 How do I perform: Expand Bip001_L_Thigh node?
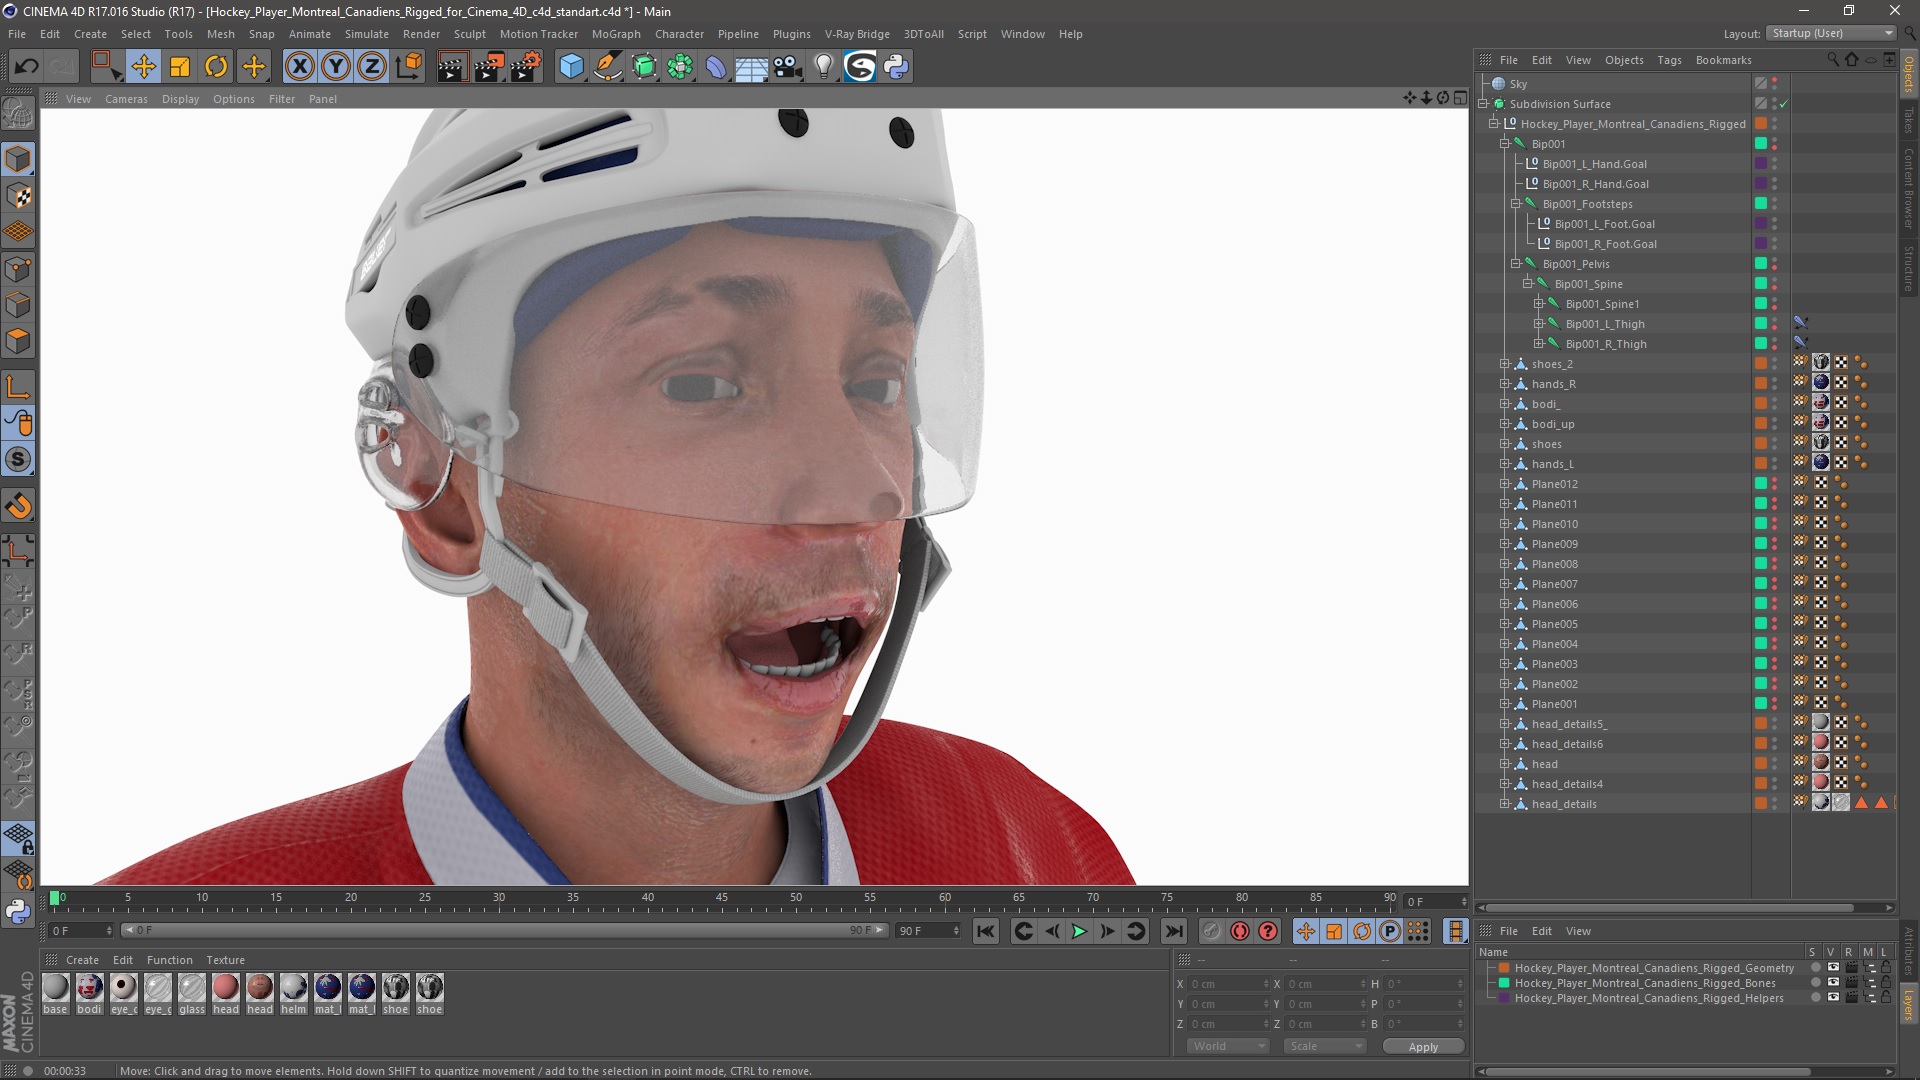(x=1539, y=324)
